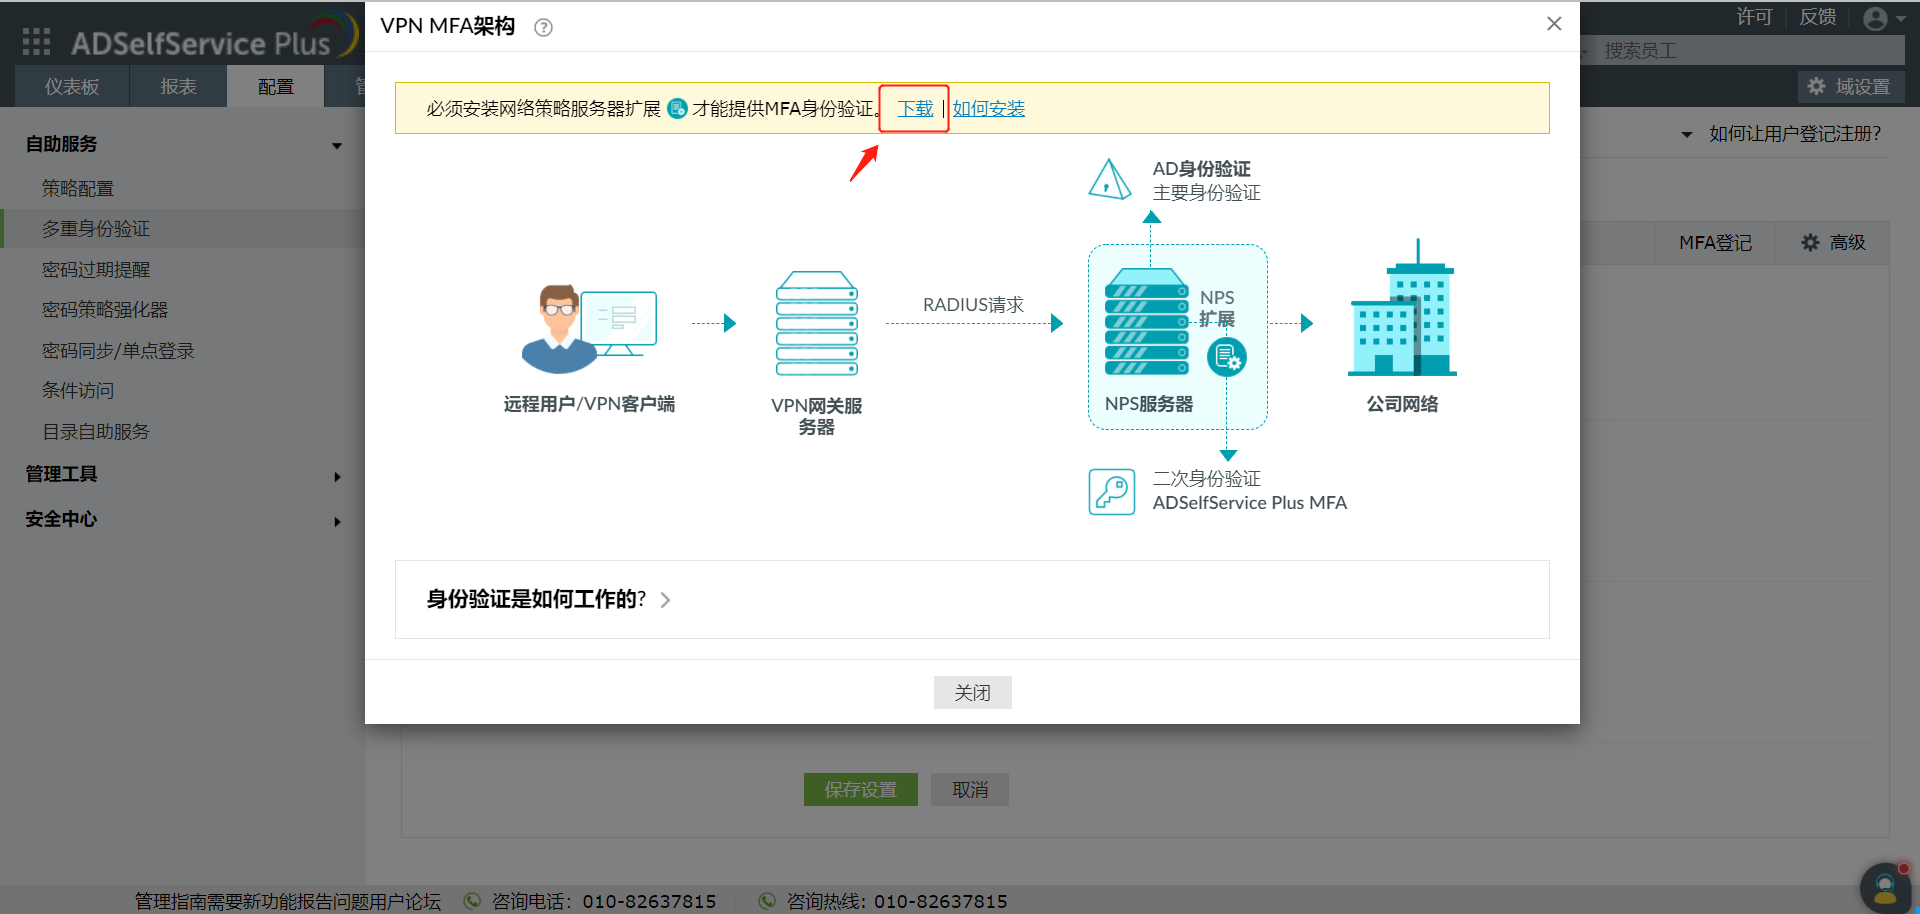Open the 如何安装 link
Viewport: 1920px width, 914px height.
tap(988, 108)
